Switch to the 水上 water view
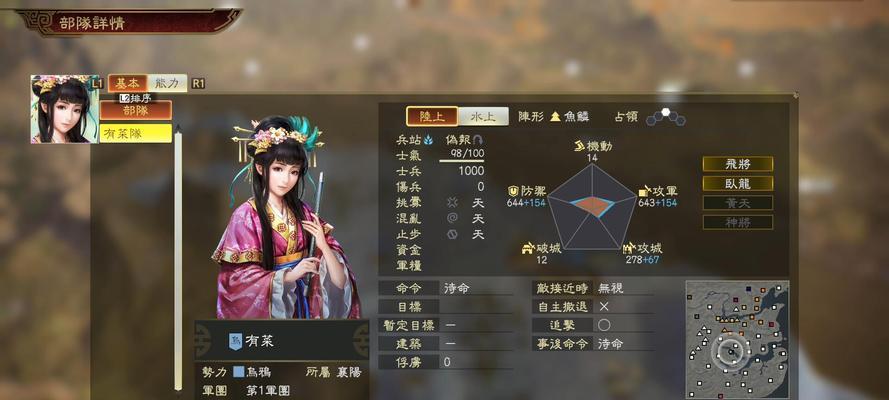This screenshot has width=889, height=400. click(x=483, y=117)
